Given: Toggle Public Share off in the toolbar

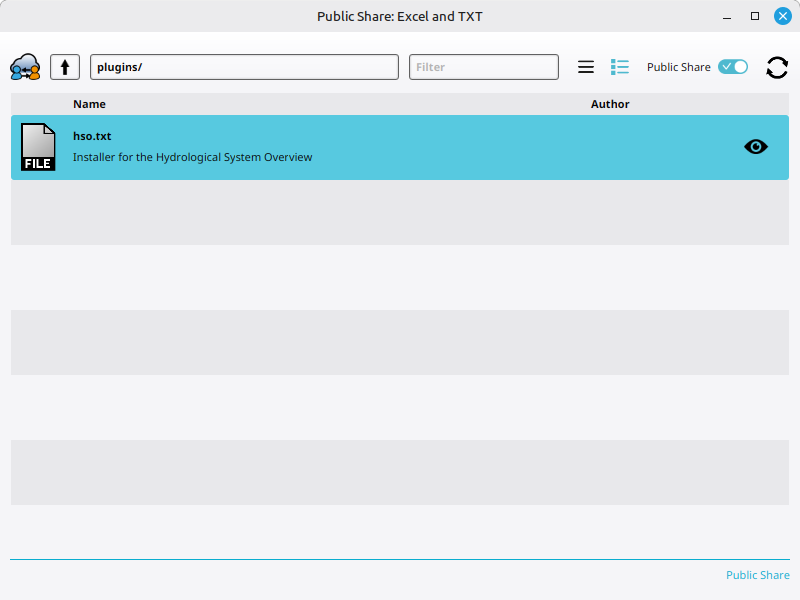Looking at the screenshot, I should pos(732,66).
